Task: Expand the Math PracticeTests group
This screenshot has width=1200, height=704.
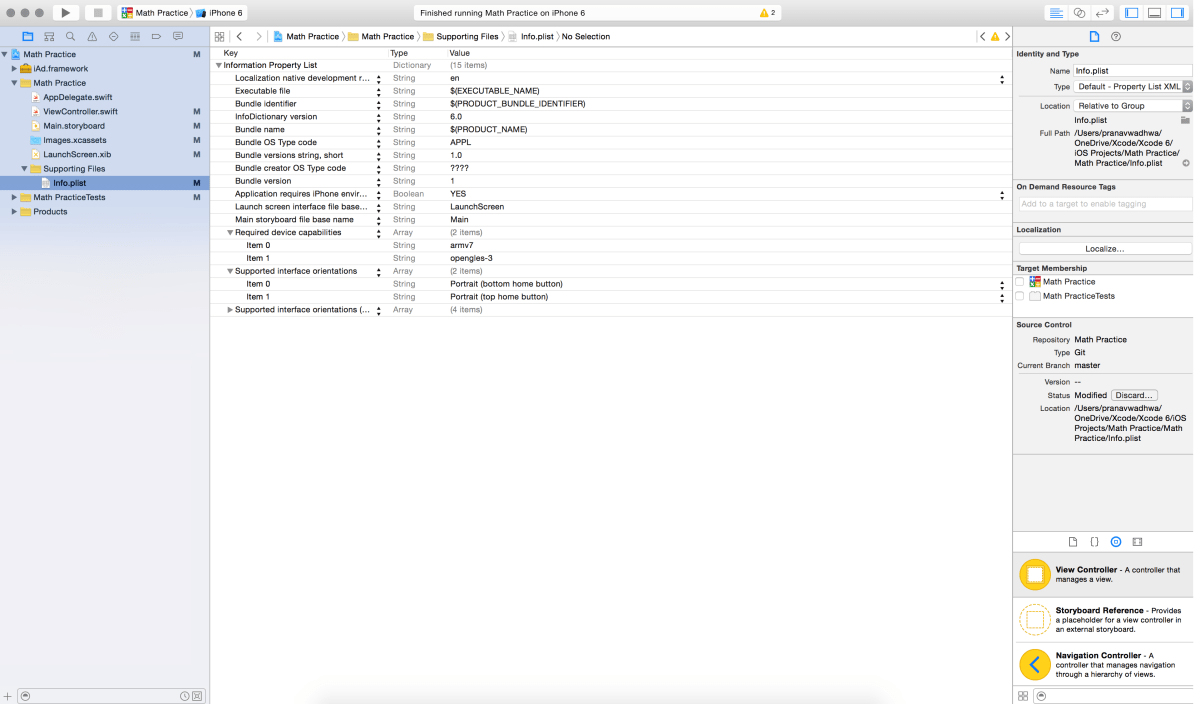Action: [x=15, y=197]
